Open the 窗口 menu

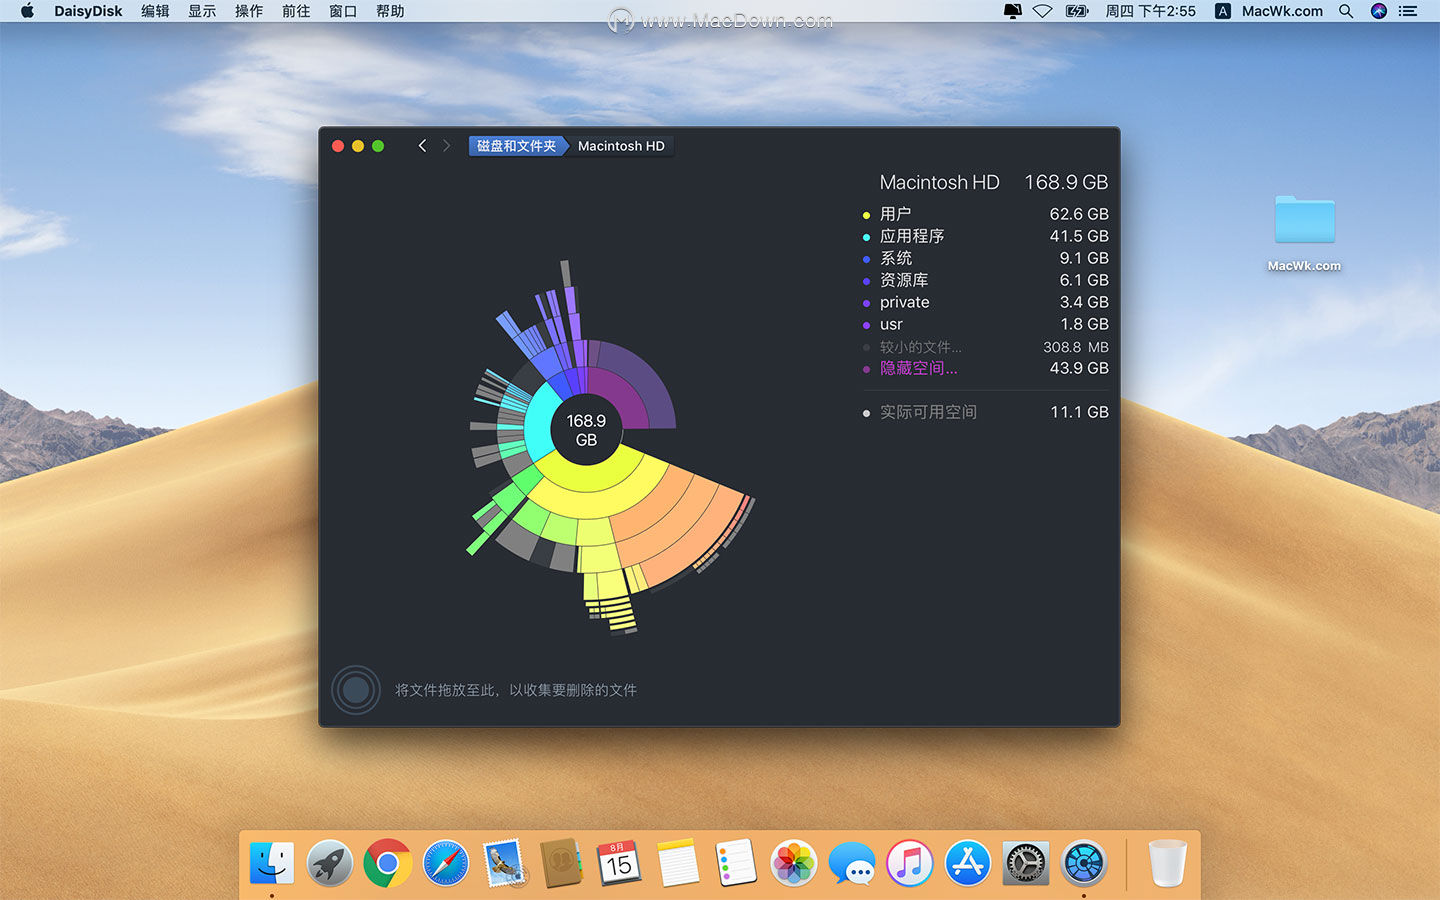pyautogui.click(x=343, y=11)
